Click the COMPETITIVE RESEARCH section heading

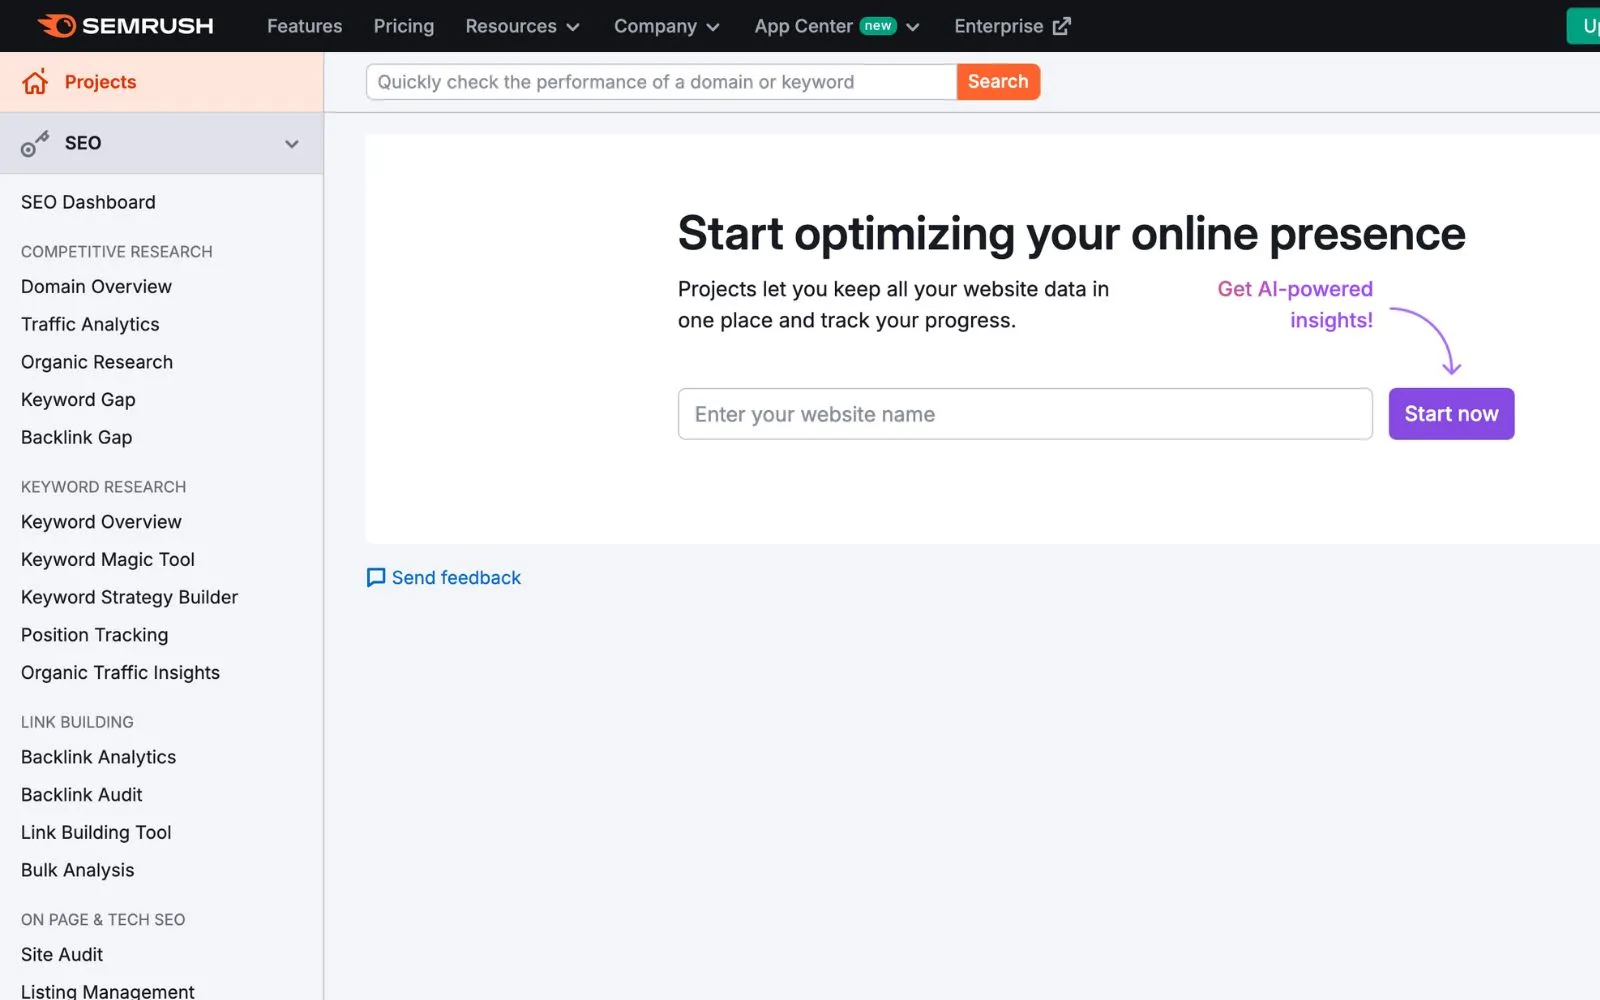point(117,252)
